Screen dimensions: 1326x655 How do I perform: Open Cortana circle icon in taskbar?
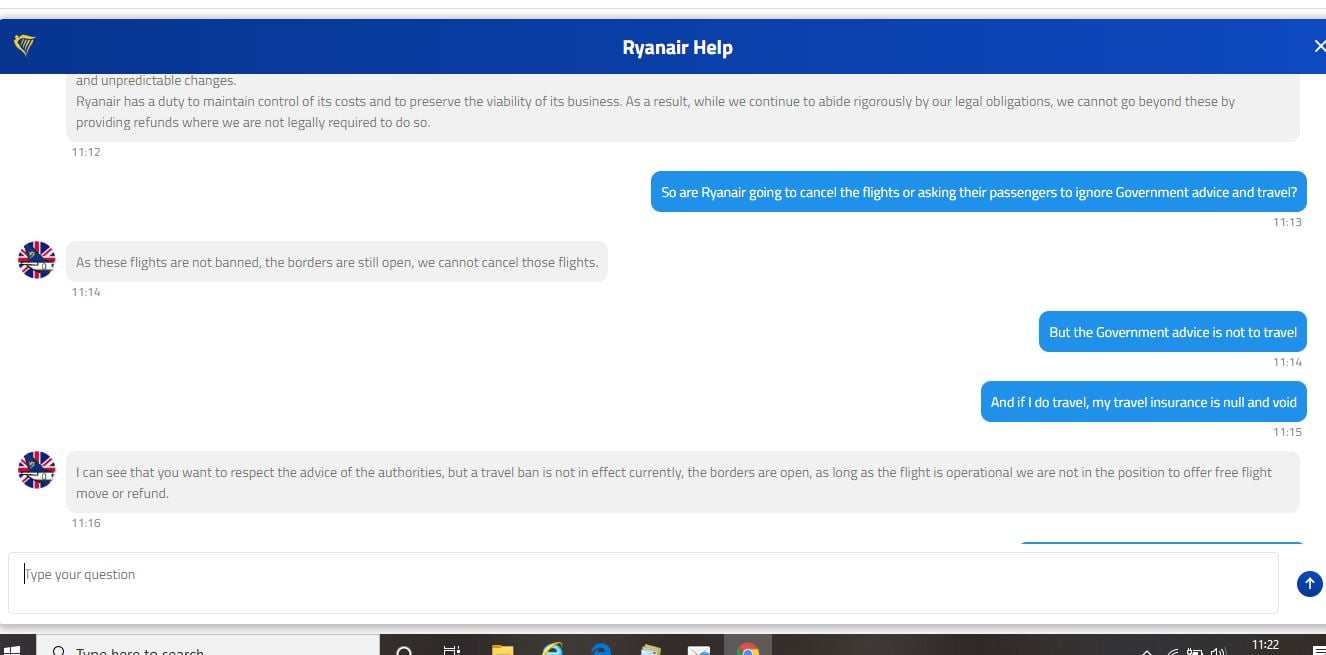coord(404,650)
